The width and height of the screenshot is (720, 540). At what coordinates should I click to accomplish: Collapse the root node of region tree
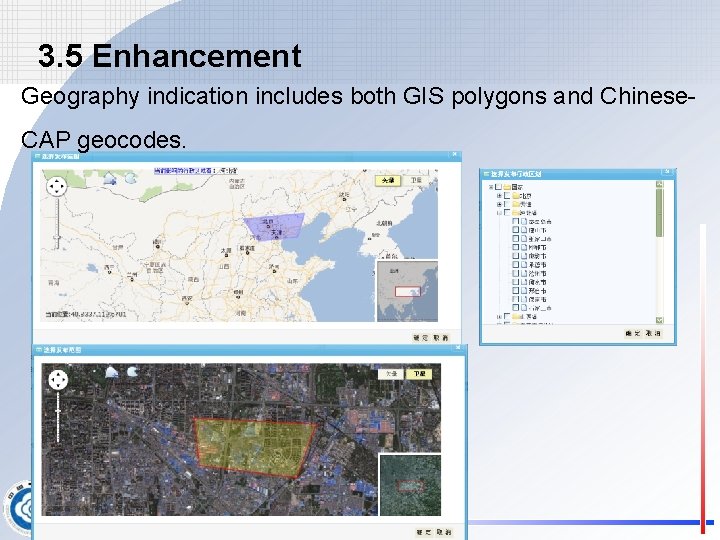coord(491,187)
